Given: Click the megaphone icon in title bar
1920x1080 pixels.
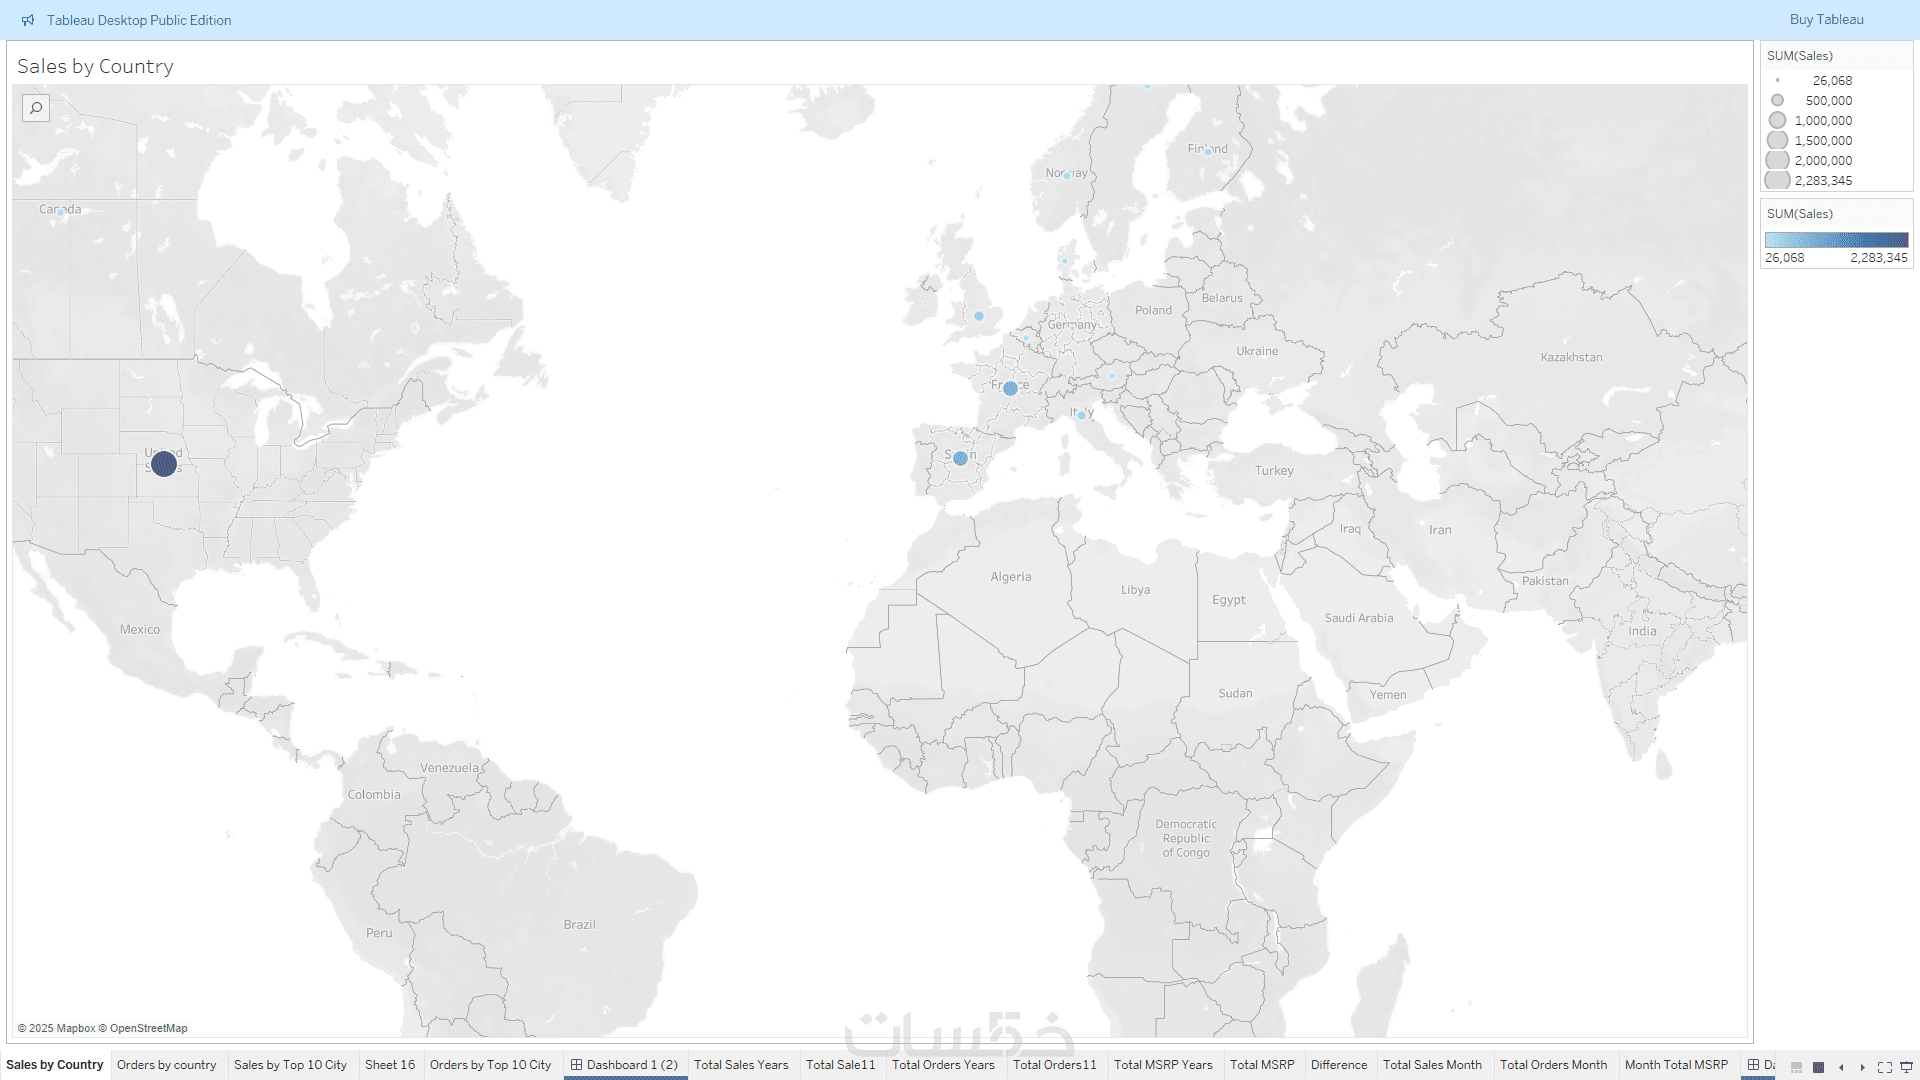Looking at the screenshot, I should click(x=28, y=20).
